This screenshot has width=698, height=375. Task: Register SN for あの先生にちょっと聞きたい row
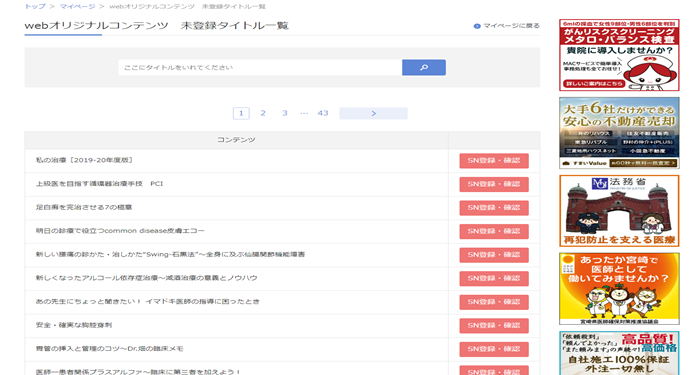tap(494, 302)
